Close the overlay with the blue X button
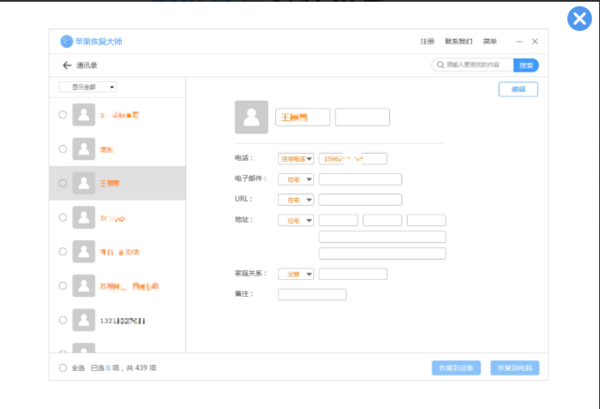Image resolution: width=600 pixels, height=409 pixels. pyautogui.click(x=578, y=18)
